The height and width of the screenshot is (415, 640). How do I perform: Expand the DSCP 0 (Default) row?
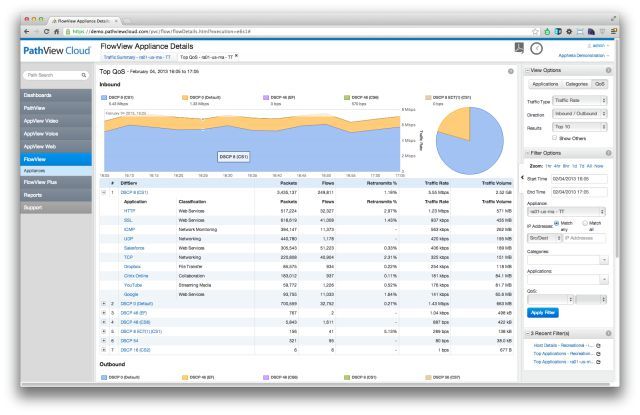(104, 304)
